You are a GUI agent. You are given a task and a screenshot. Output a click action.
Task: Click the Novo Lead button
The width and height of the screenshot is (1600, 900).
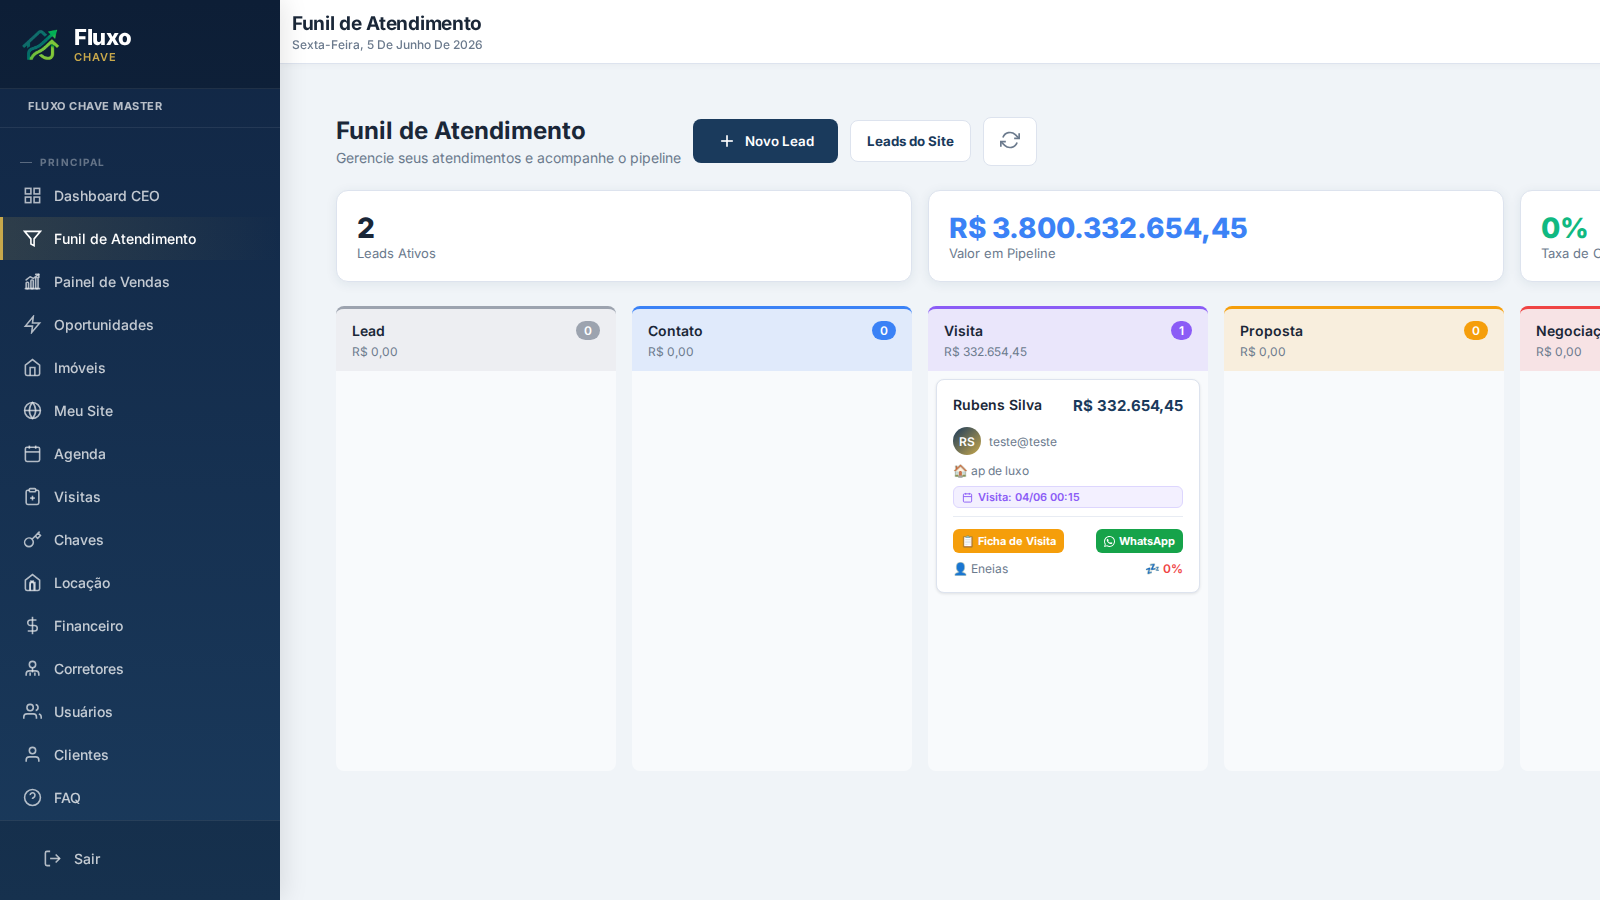click(x=765, y=141)
